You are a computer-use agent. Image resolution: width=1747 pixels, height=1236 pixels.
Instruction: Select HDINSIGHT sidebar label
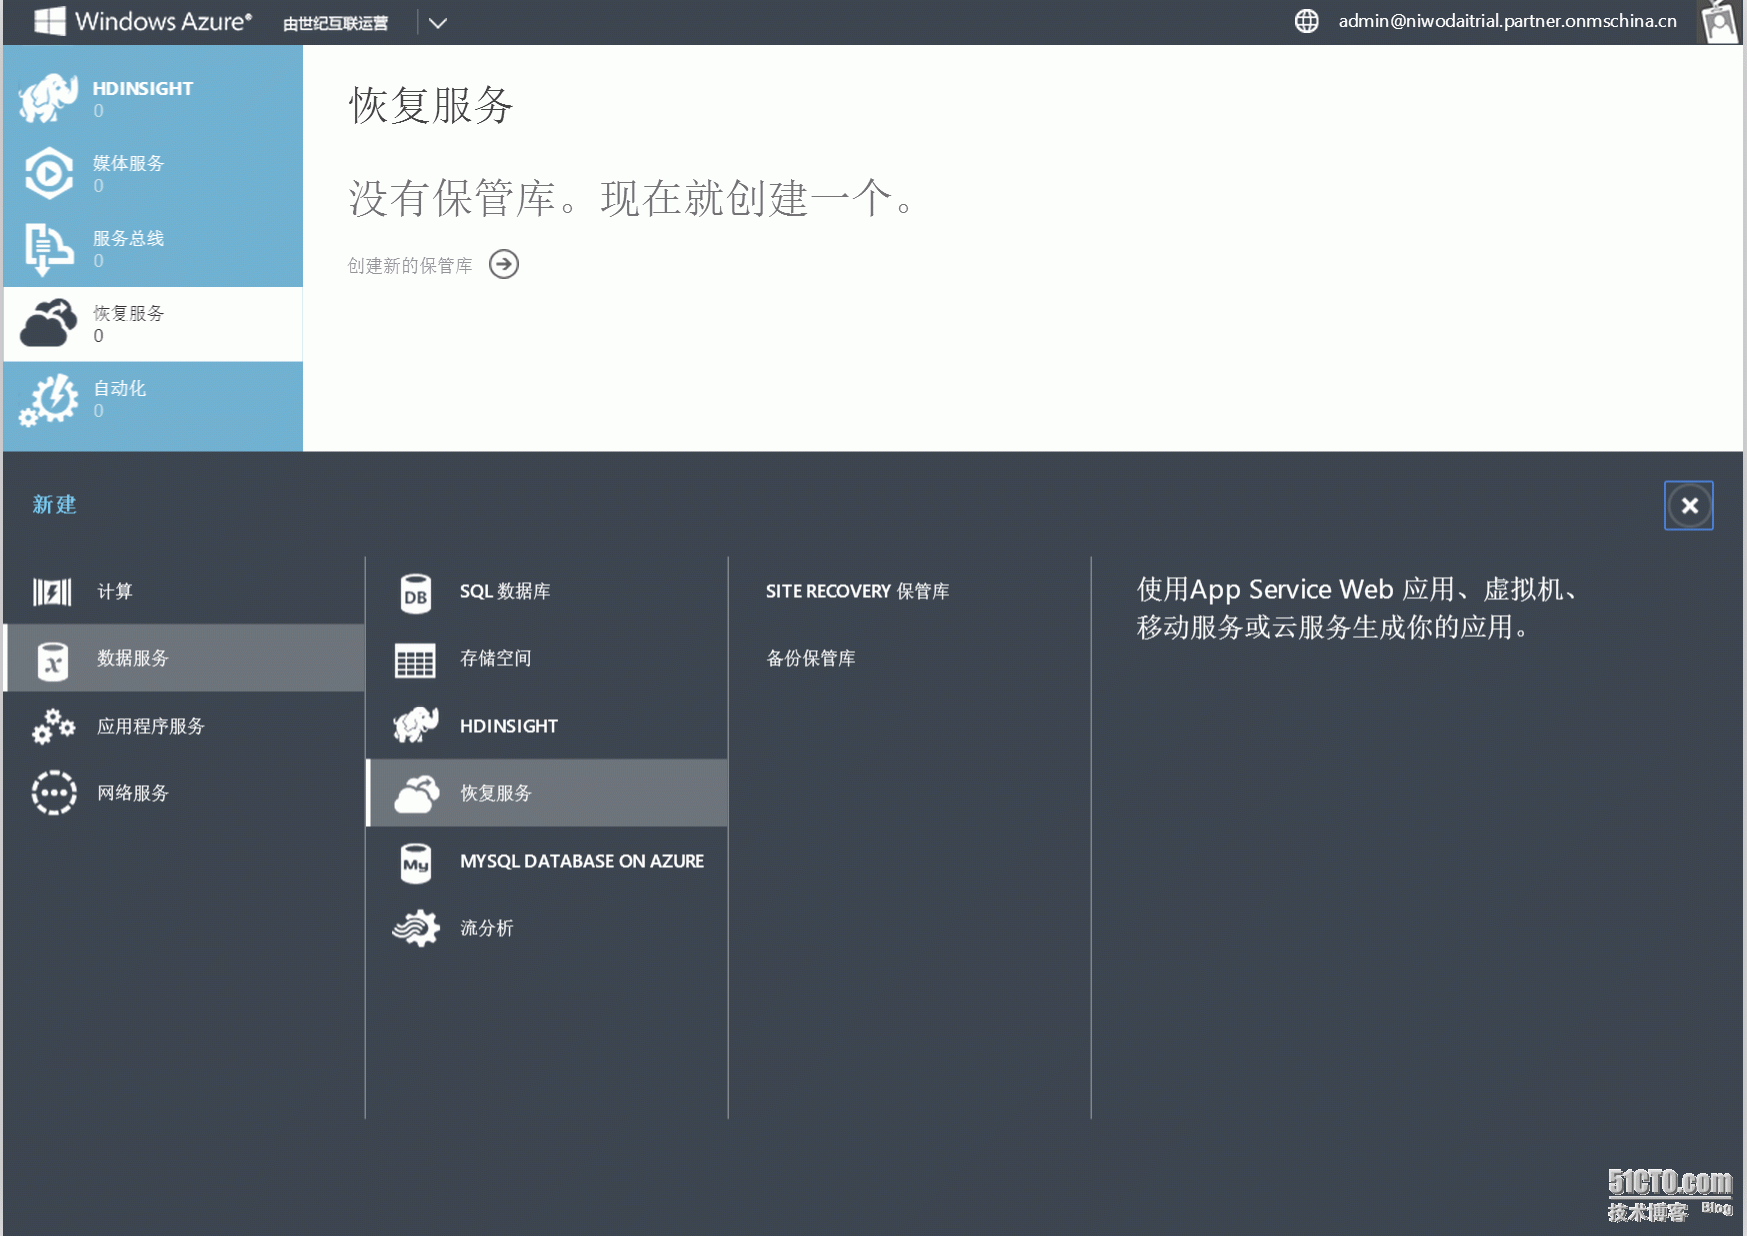click(x=143, y=88)
